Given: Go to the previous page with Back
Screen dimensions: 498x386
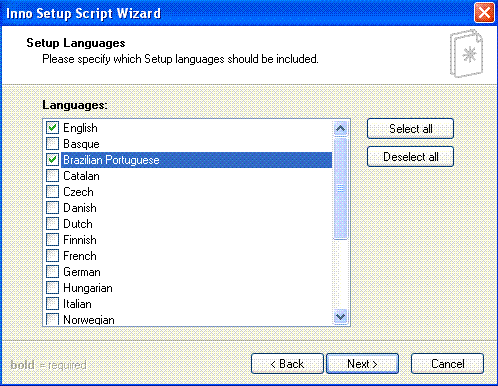Looking at the screenshot, I should tap(287, 364).
